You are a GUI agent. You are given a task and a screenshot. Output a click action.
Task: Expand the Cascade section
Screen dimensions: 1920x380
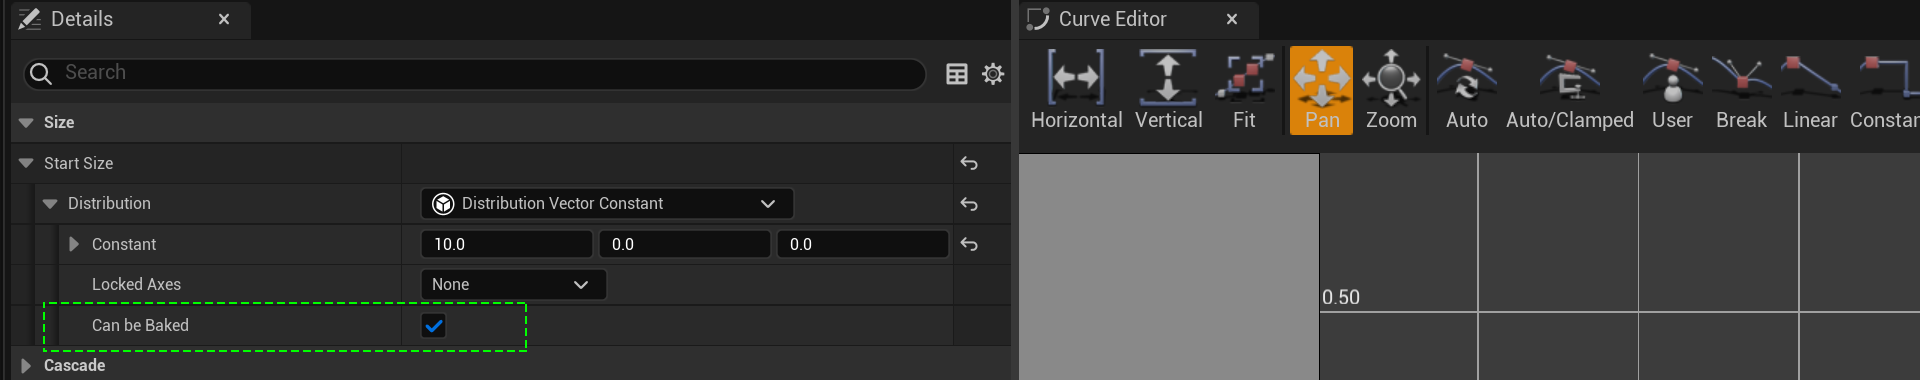[26, 366]
